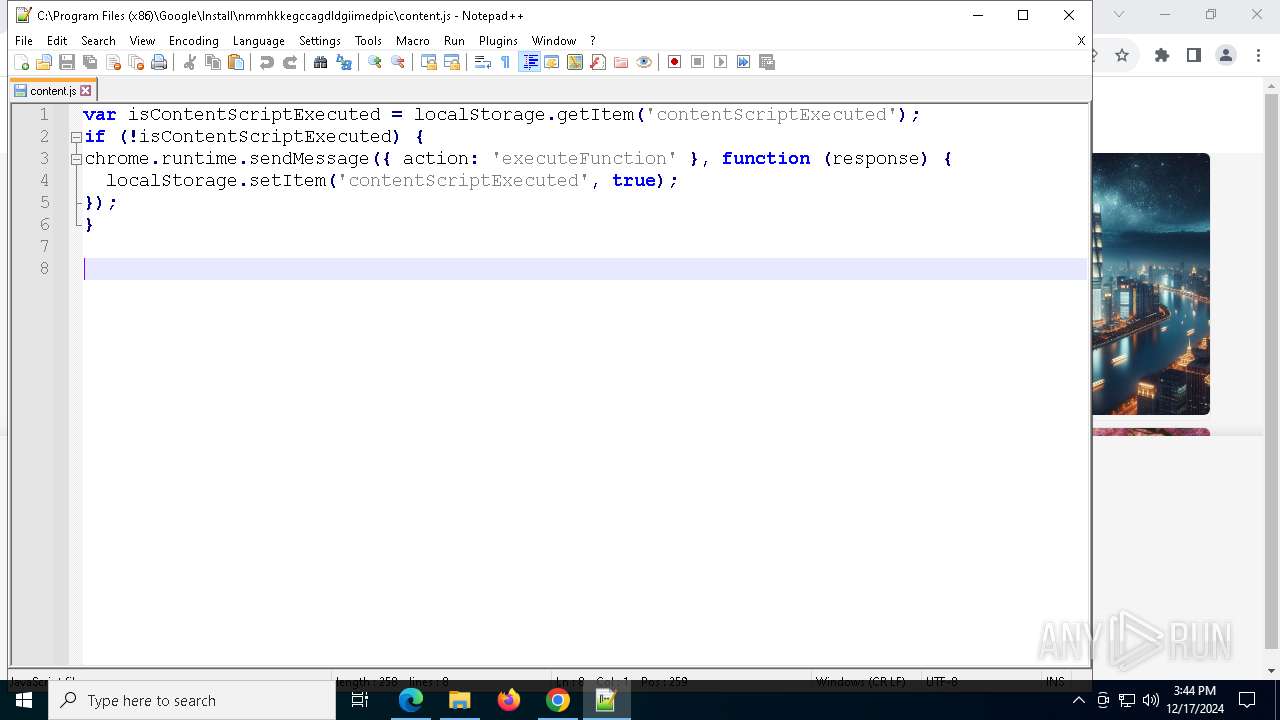Click the Zoom In toolbar icon
The width and height of the screenshot is (1280, 720).
click(x=375, y=62)
